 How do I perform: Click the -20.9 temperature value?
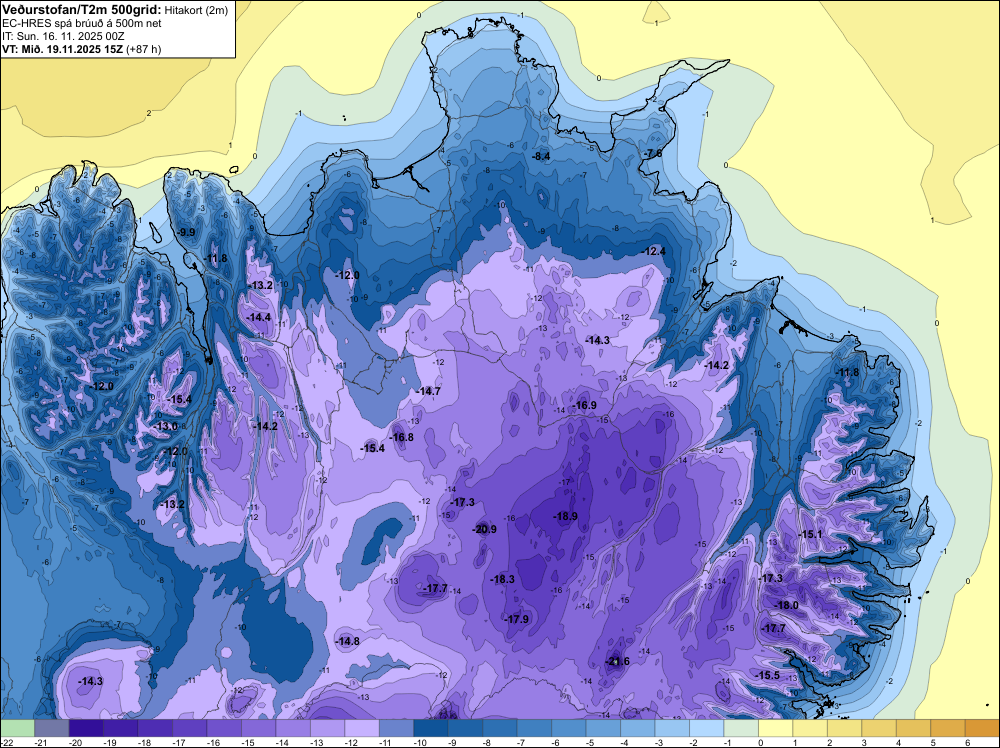(x=484, y=529)
